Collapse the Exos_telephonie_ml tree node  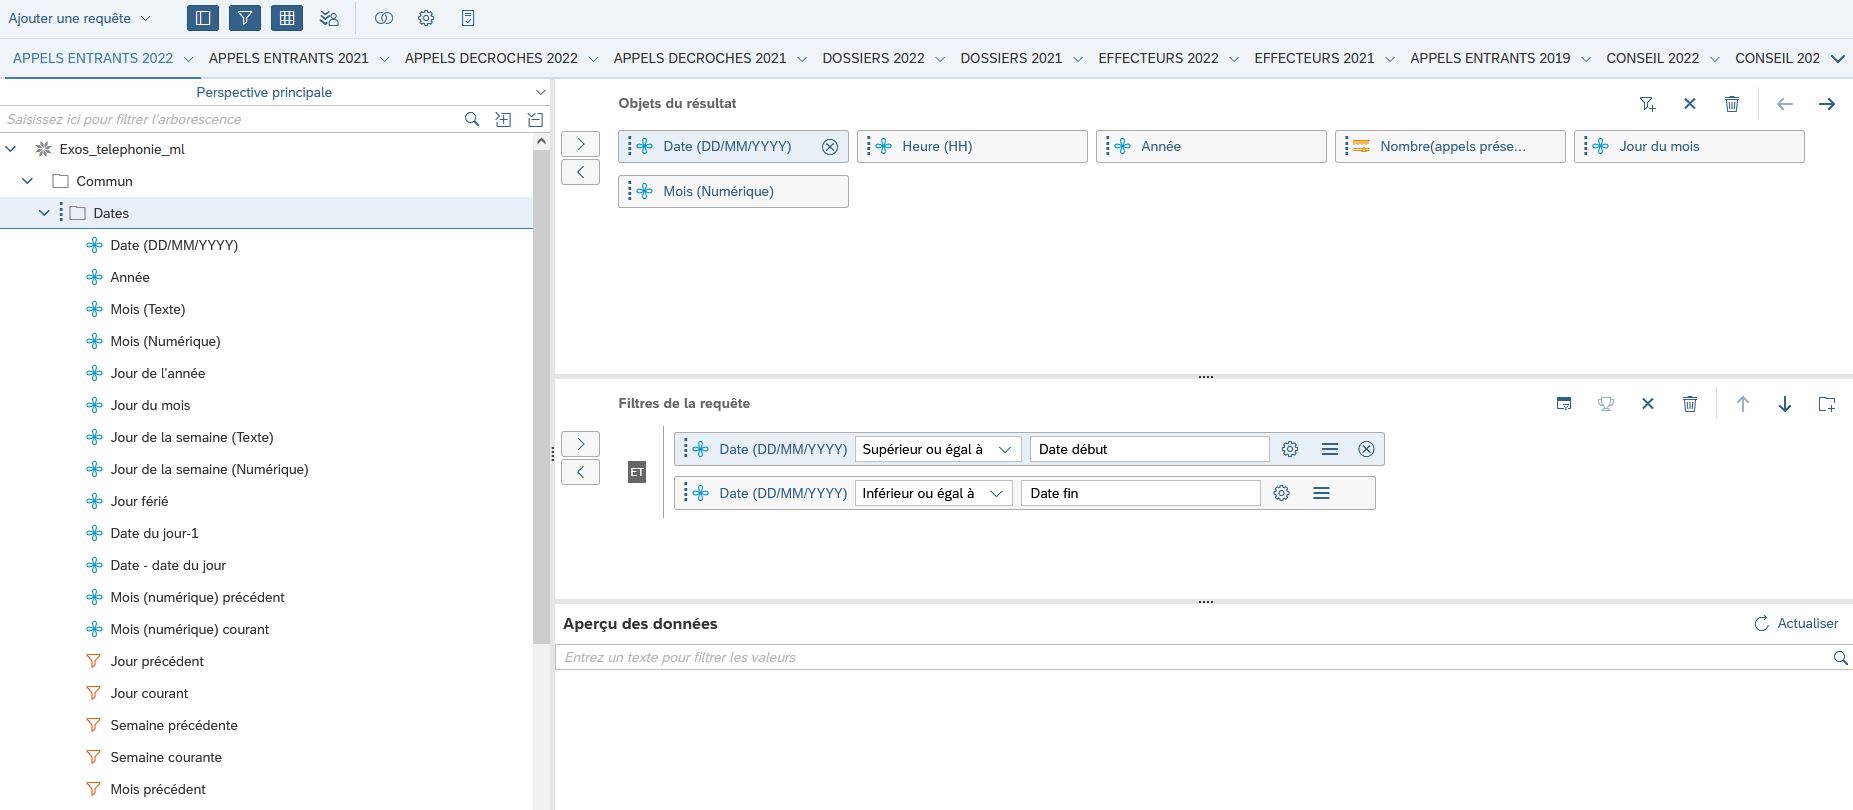(11, 149)
